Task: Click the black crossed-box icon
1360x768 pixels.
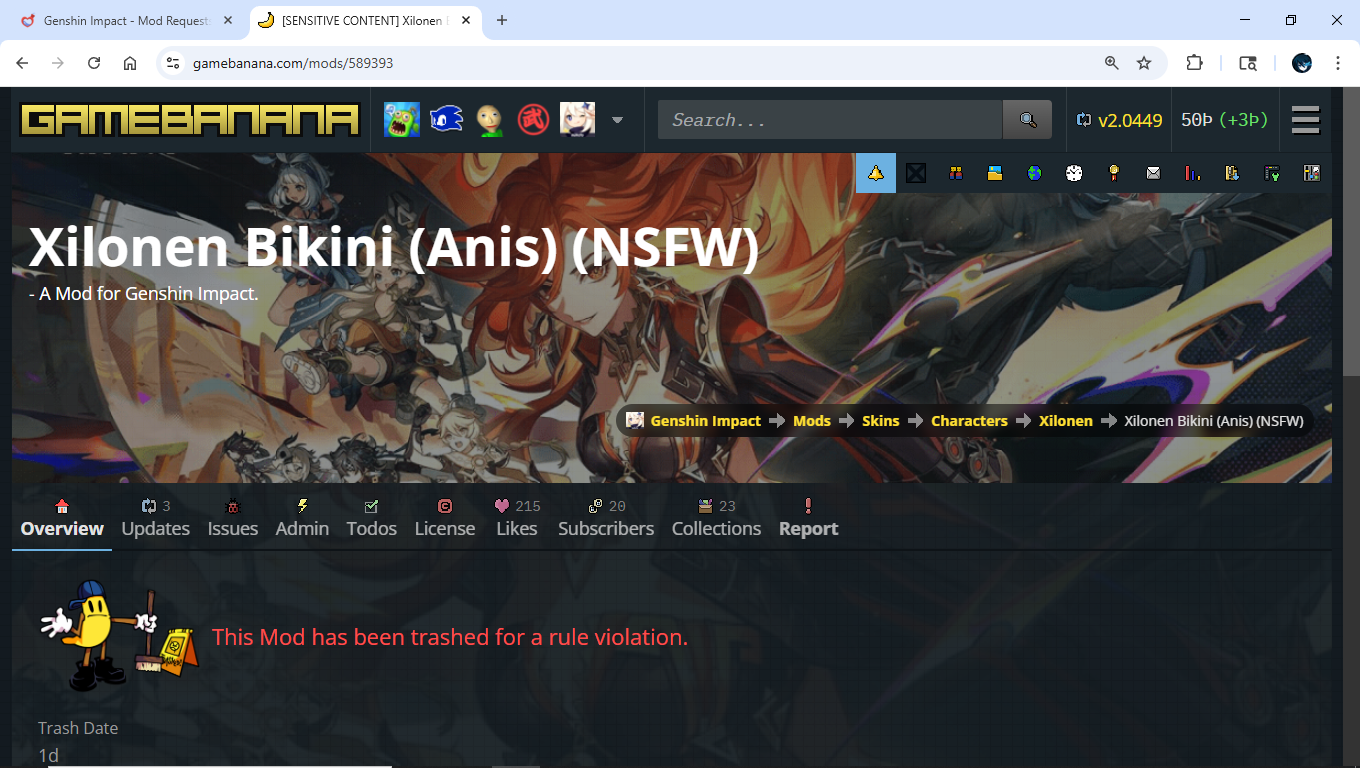Action: (915, 173)
